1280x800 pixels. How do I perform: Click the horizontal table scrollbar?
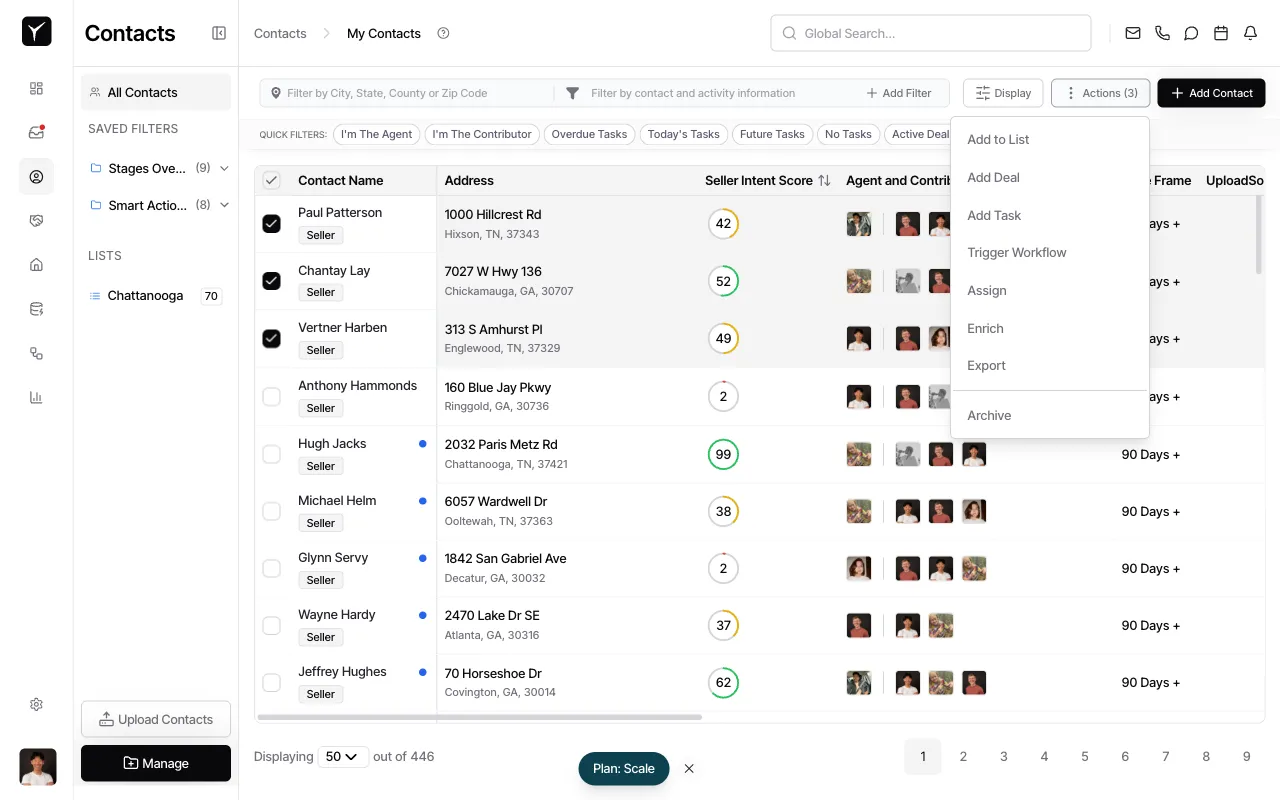click(480, 717)
